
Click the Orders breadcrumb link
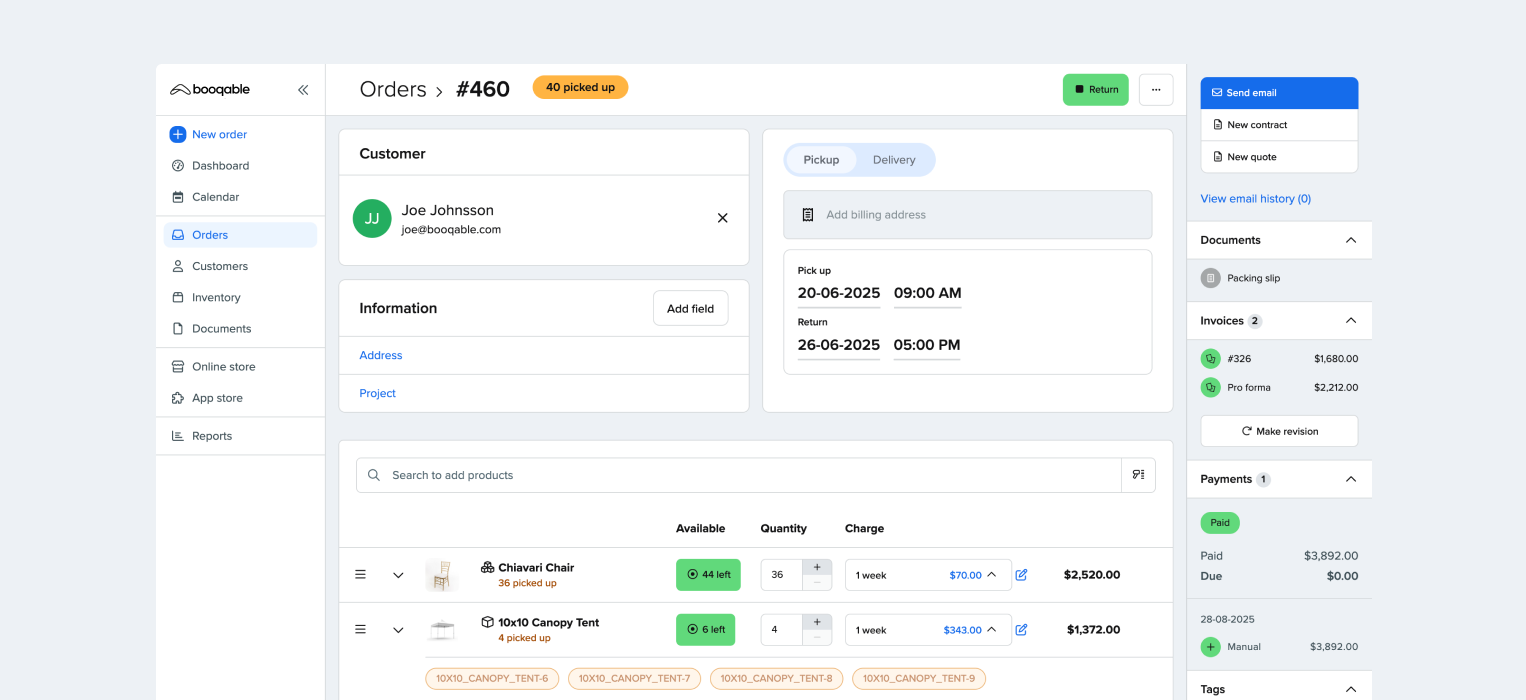coord(393,89)
